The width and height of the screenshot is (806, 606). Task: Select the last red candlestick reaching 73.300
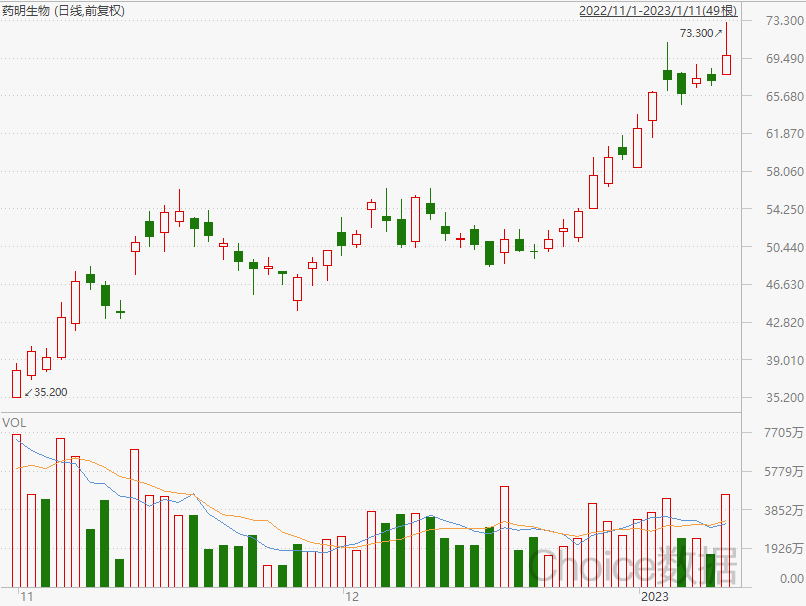pyautogui.click(x=726, y=49)
